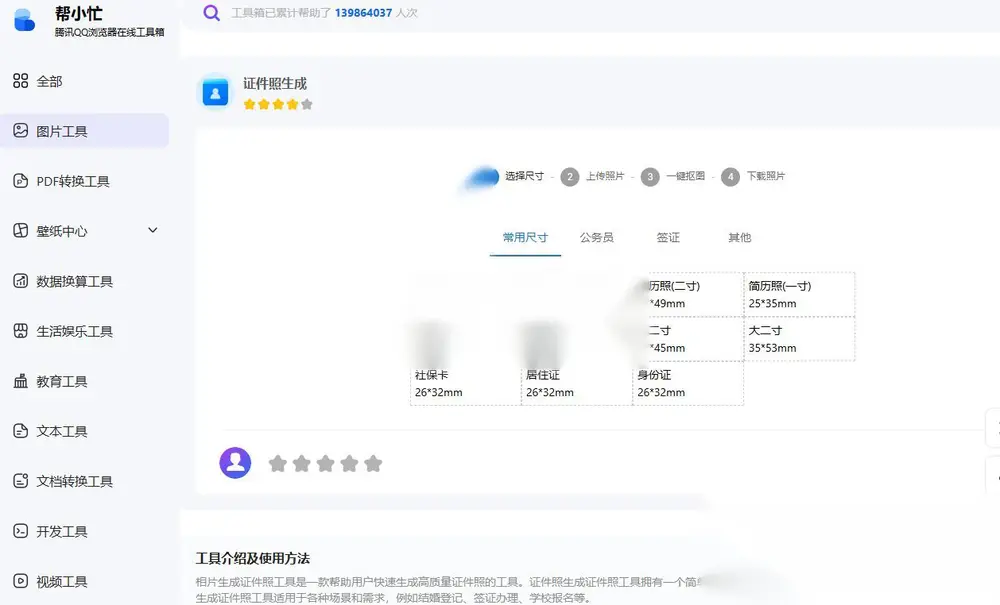Click the 腾讯QQ浏览器在线工具箱 subtitle

coord(109,32)
